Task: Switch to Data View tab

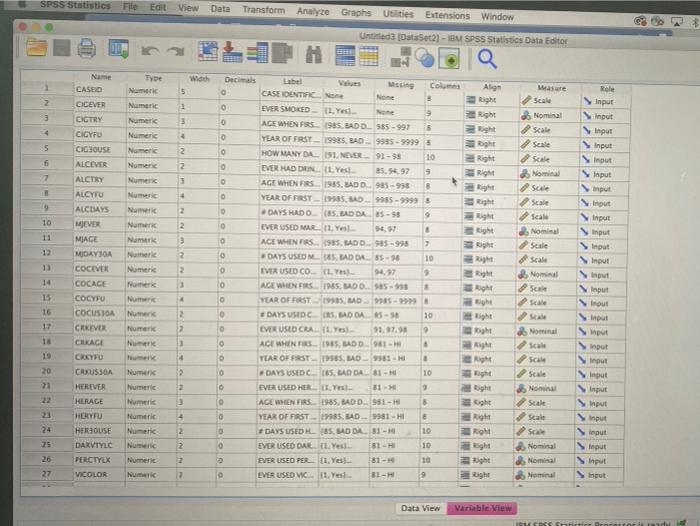Action: (x=420, y=508)
